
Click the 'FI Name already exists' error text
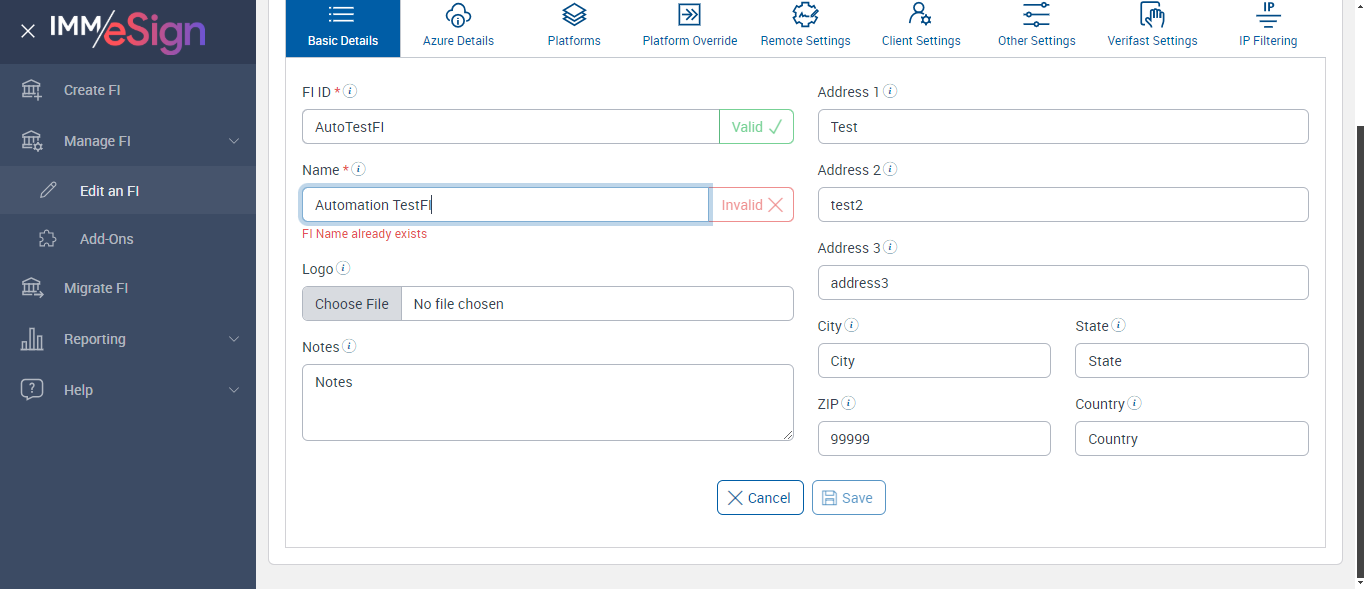[365, 234]
